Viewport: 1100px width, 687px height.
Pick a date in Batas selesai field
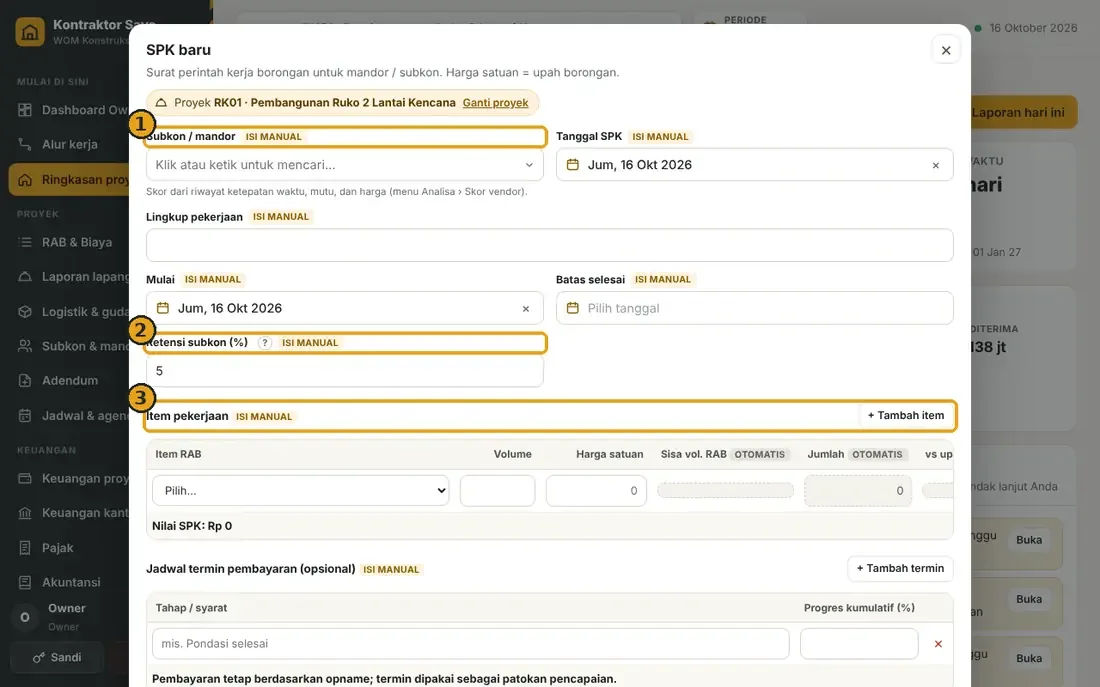click(754, 308)
